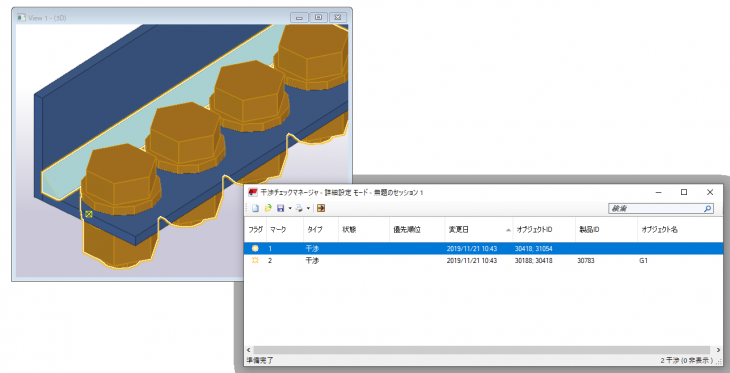Click the flag icon of clash row 1
The height and width of the screenshot is (373, 730).
(x=255, y=249)
